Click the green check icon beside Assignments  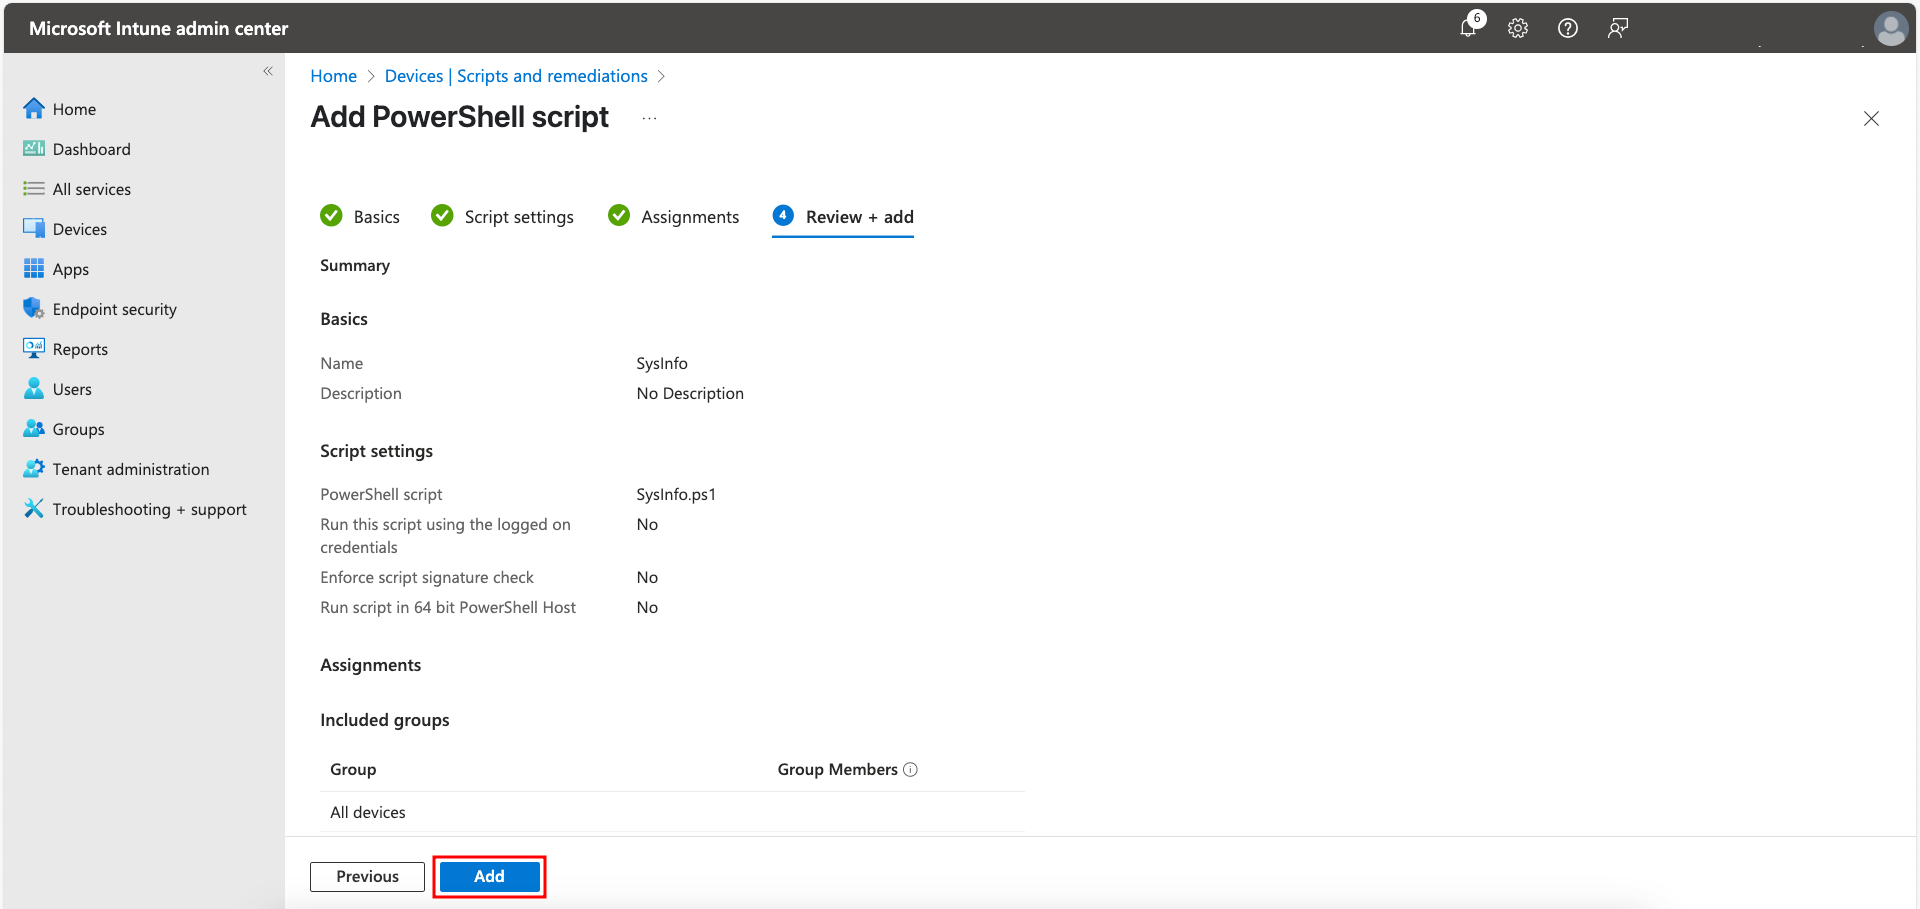point(619,216)
